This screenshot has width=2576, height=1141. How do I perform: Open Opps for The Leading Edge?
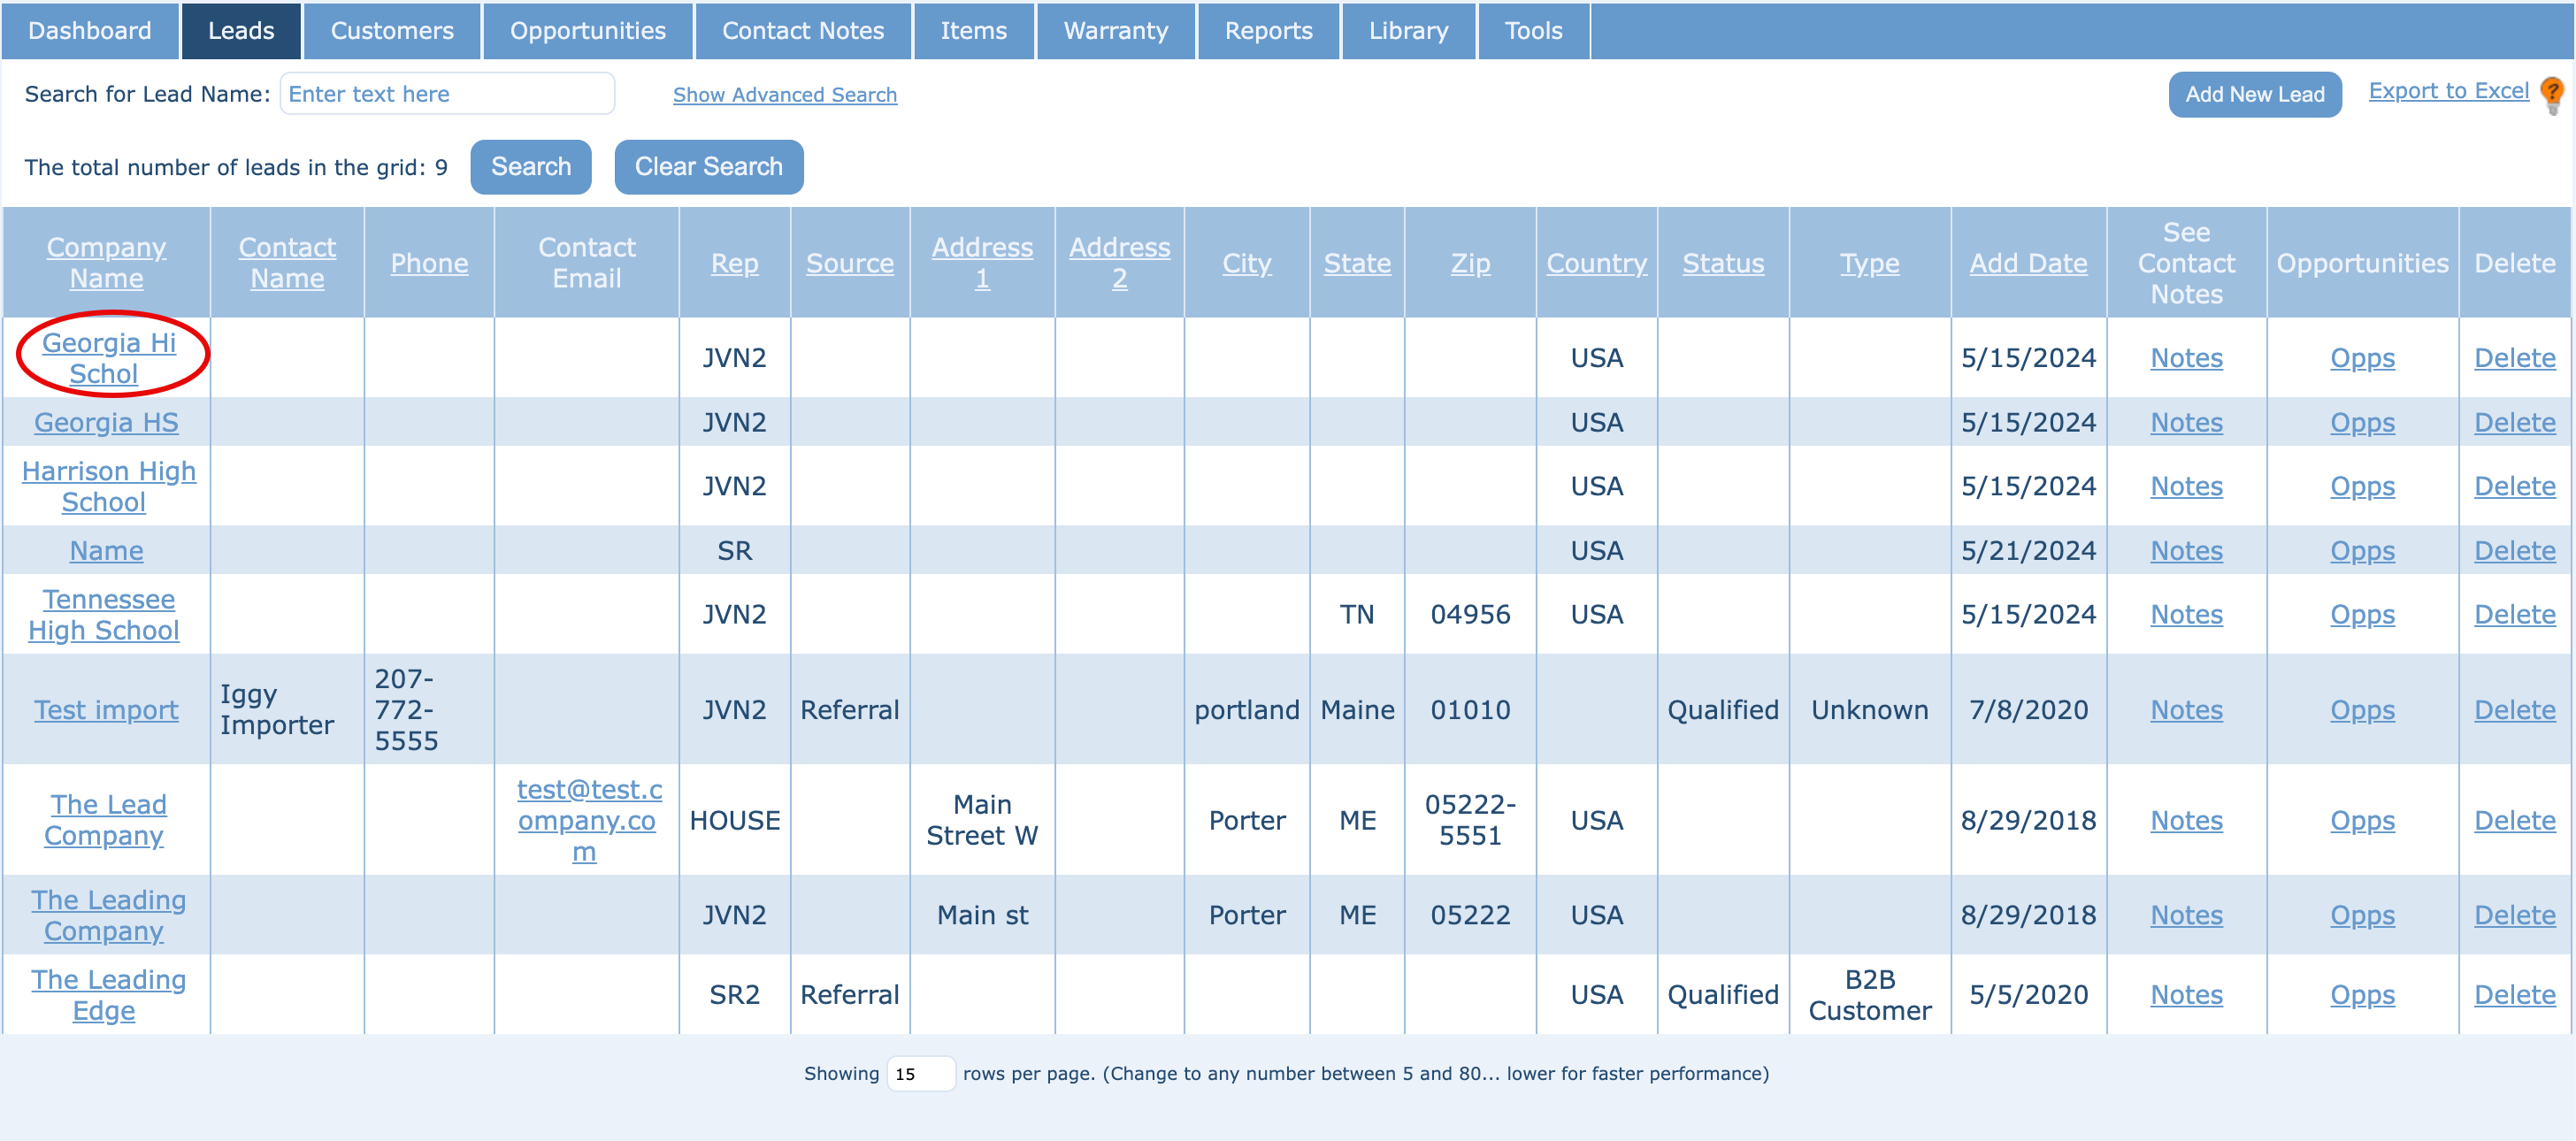tap(2361, 995)
